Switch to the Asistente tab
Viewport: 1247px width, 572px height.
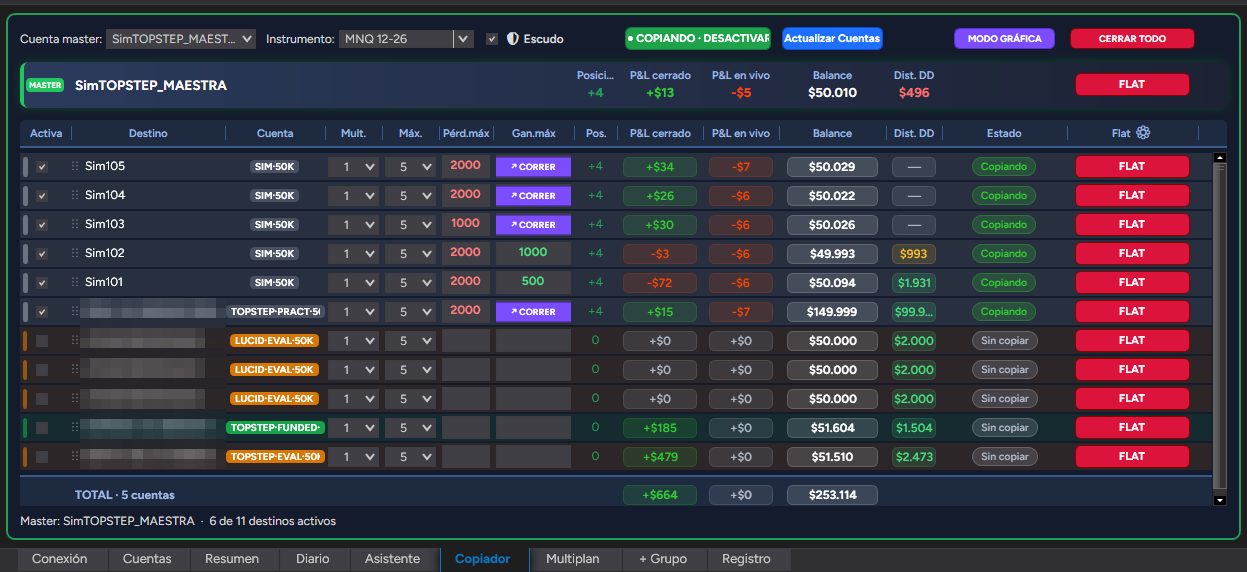[393, 559]
